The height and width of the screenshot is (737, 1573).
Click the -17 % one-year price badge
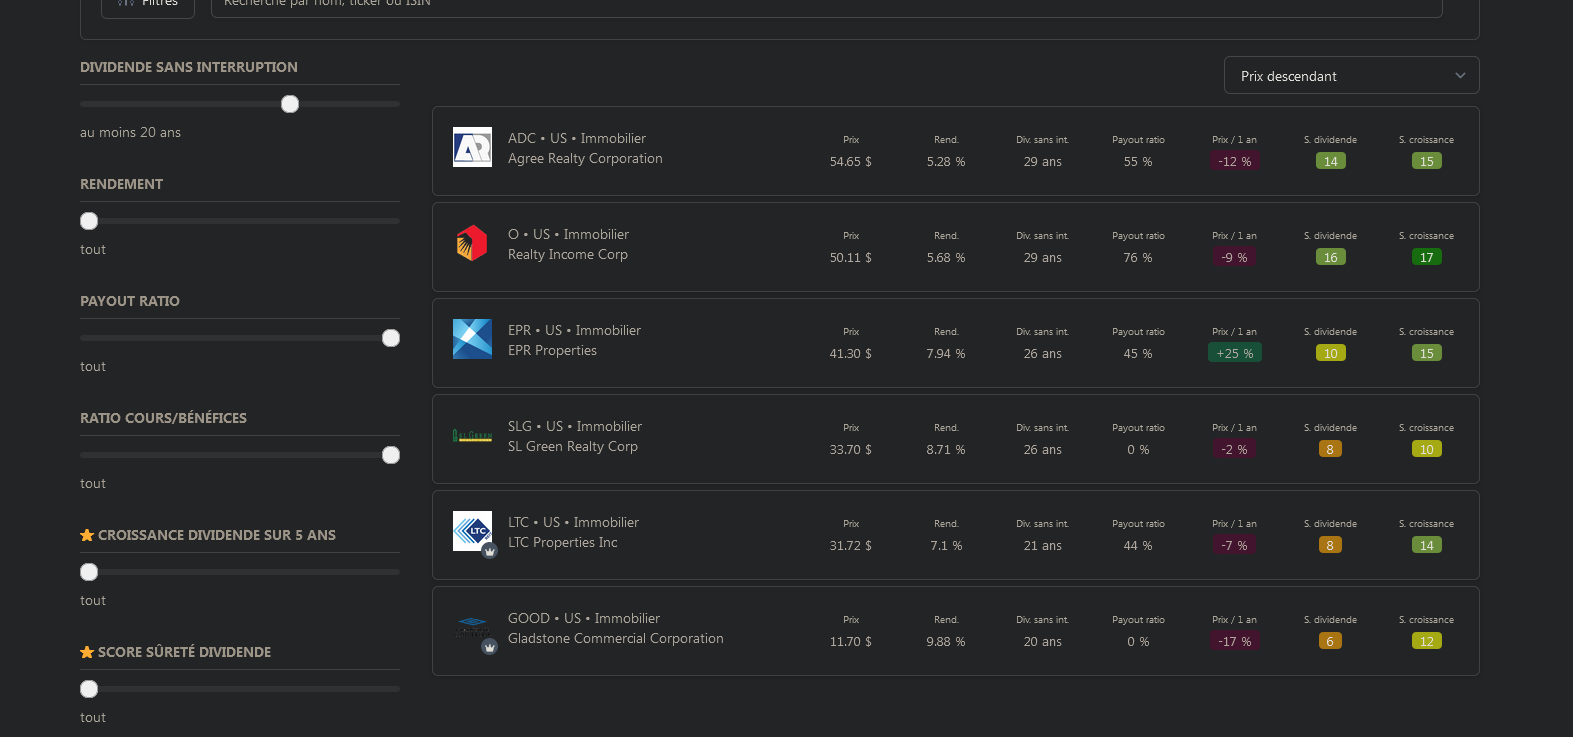(1235, 641)
